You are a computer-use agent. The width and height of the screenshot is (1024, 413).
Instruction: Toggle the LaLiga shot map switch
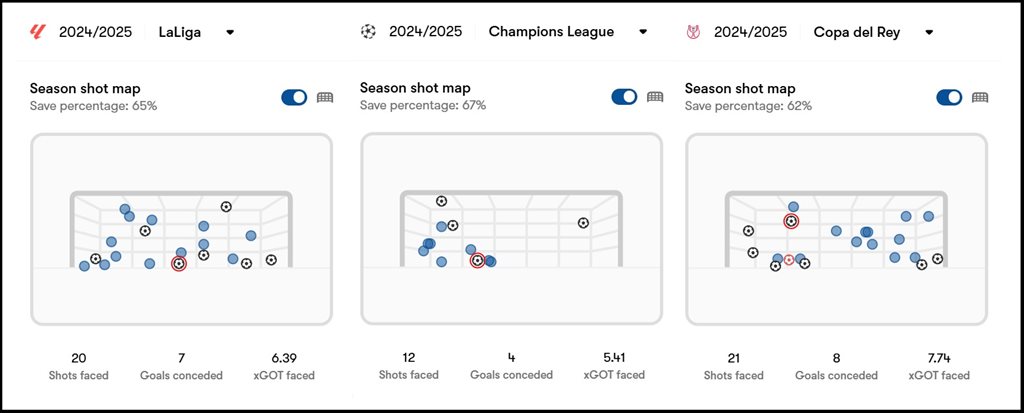pyautogui.click(x=294, y=97)
